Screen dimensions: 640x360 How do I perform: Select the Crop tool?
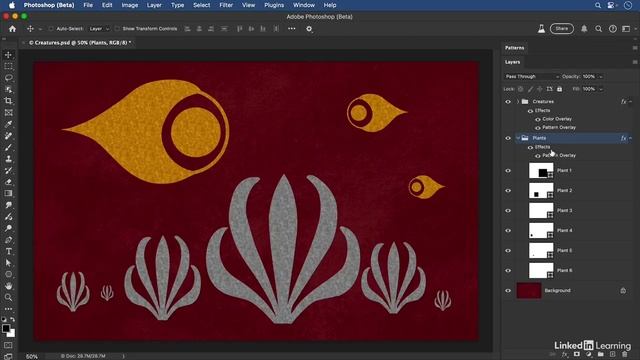[x=8, y=101]
